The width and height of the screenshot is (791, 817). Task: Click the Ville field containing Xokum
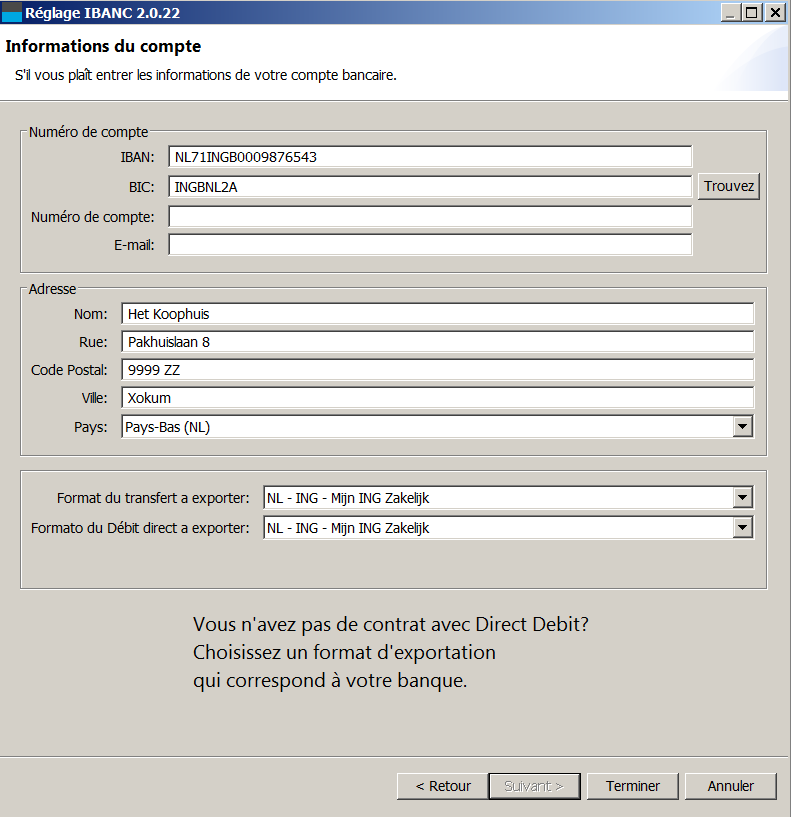click(x=437, y=398)
